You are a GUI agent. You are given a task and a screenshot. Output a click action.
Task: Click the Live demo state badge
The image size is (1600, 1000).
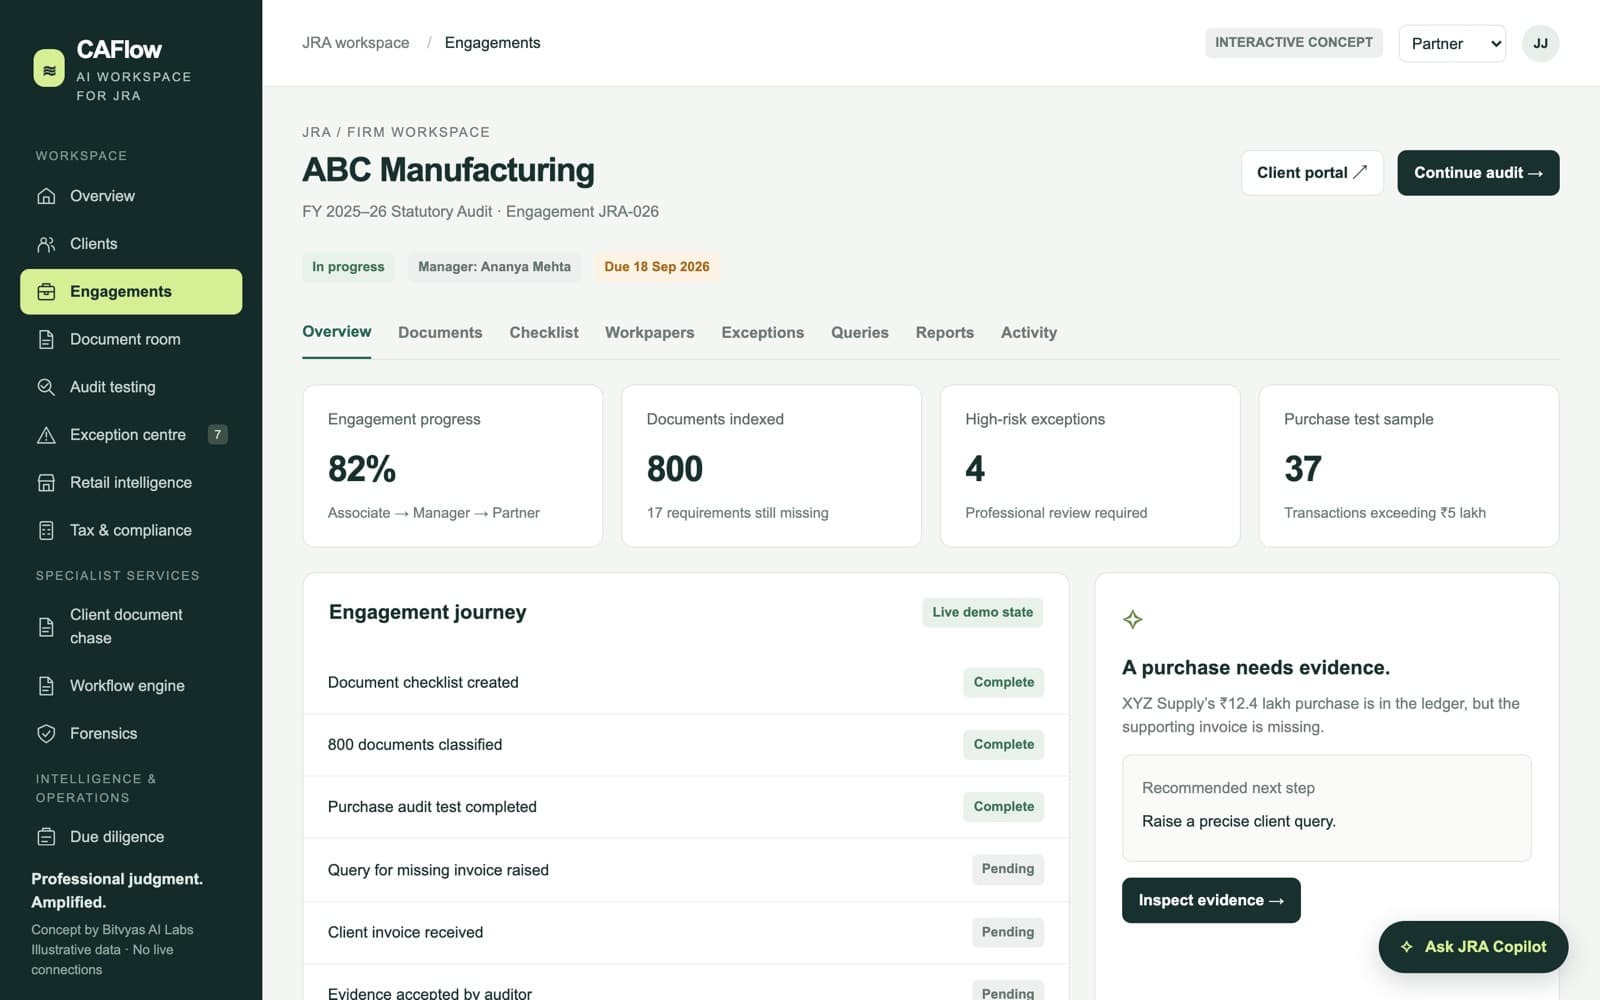982,612
